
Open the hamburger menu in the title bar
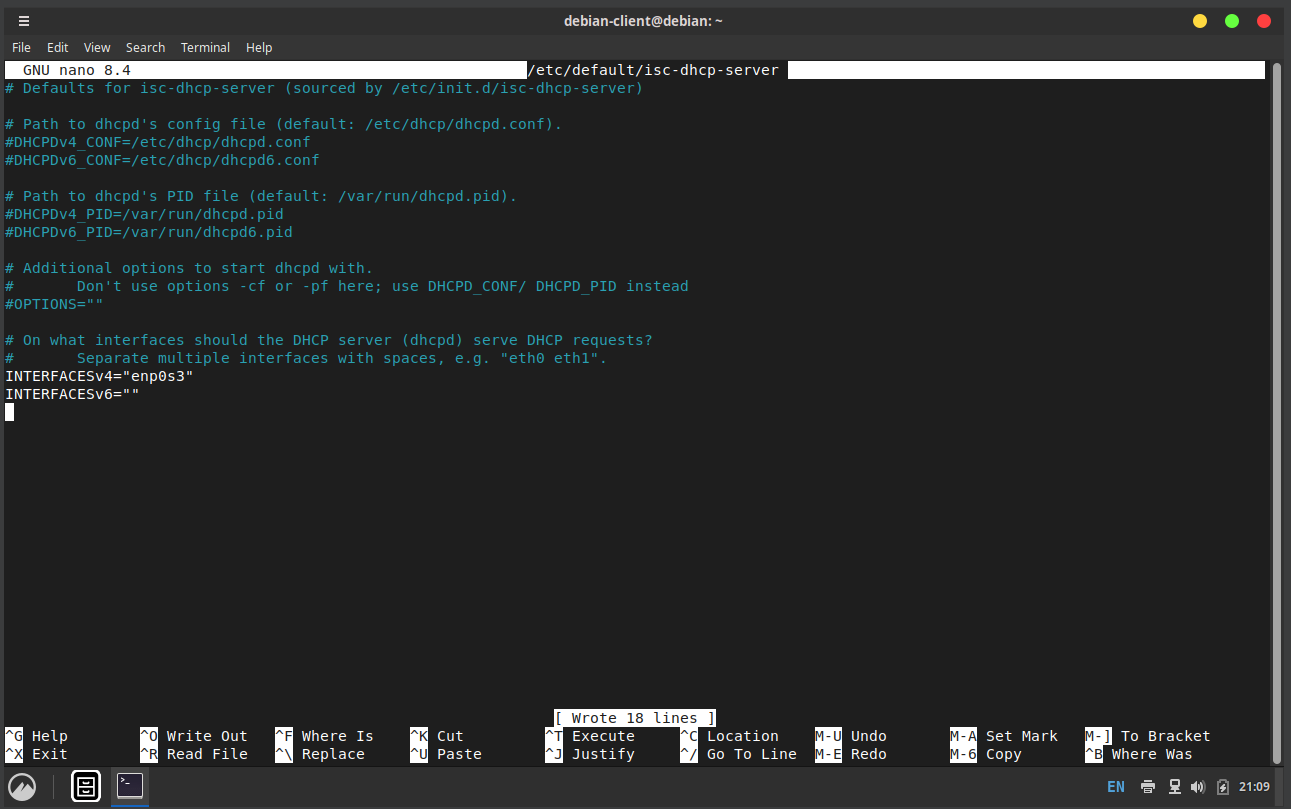pos(24,21)
